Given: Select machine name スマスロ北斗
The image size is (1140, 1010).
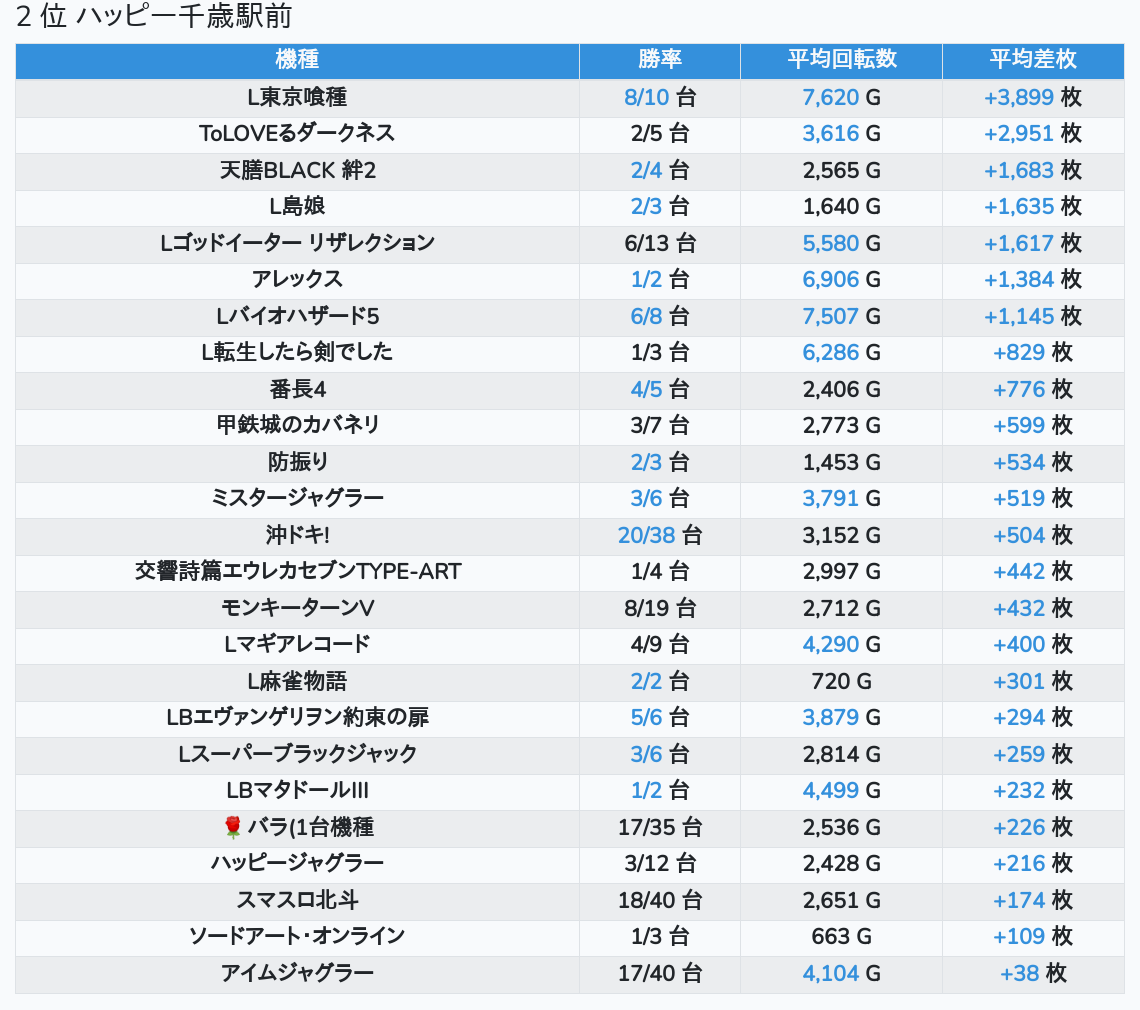Looking at the screenshot, I should pyautogui.click(x=297, y=900).
